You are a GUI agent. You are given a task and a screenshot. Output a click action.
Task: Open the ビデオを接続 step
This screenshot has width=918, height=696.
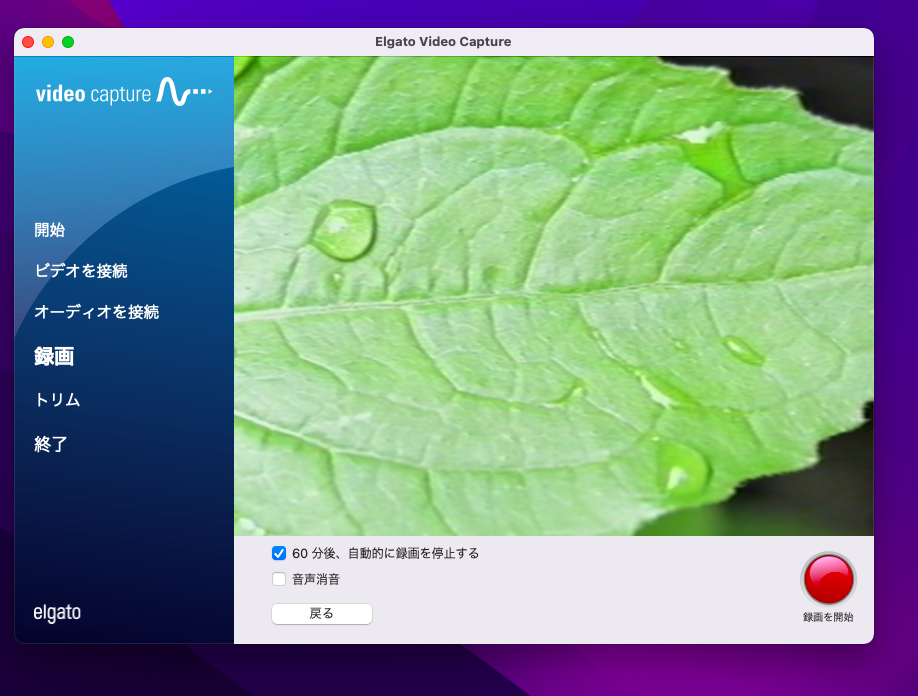[x=81, y=271]
